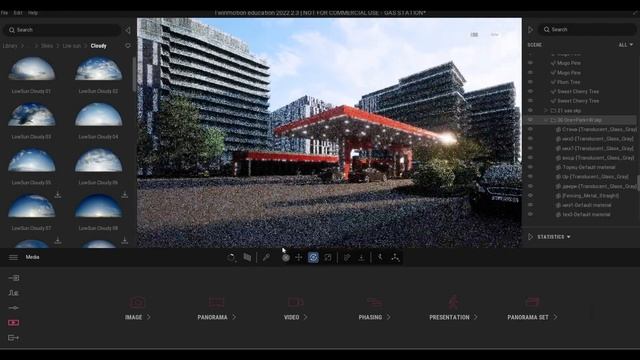640x360 pixels.
Task: Click the magnifier in the library search
Action: (11, 30)
